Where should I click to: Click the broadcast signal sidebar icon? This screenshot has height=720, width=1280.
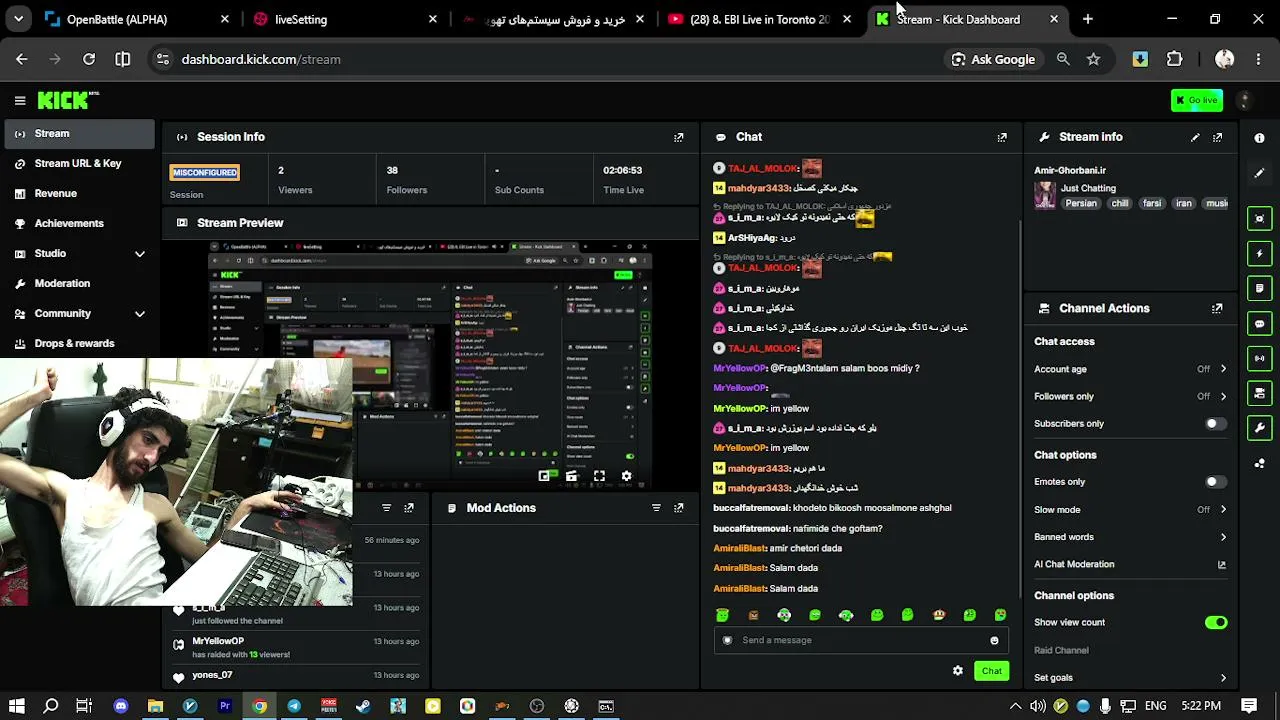pyautogui.click(x=1260, y=358)
